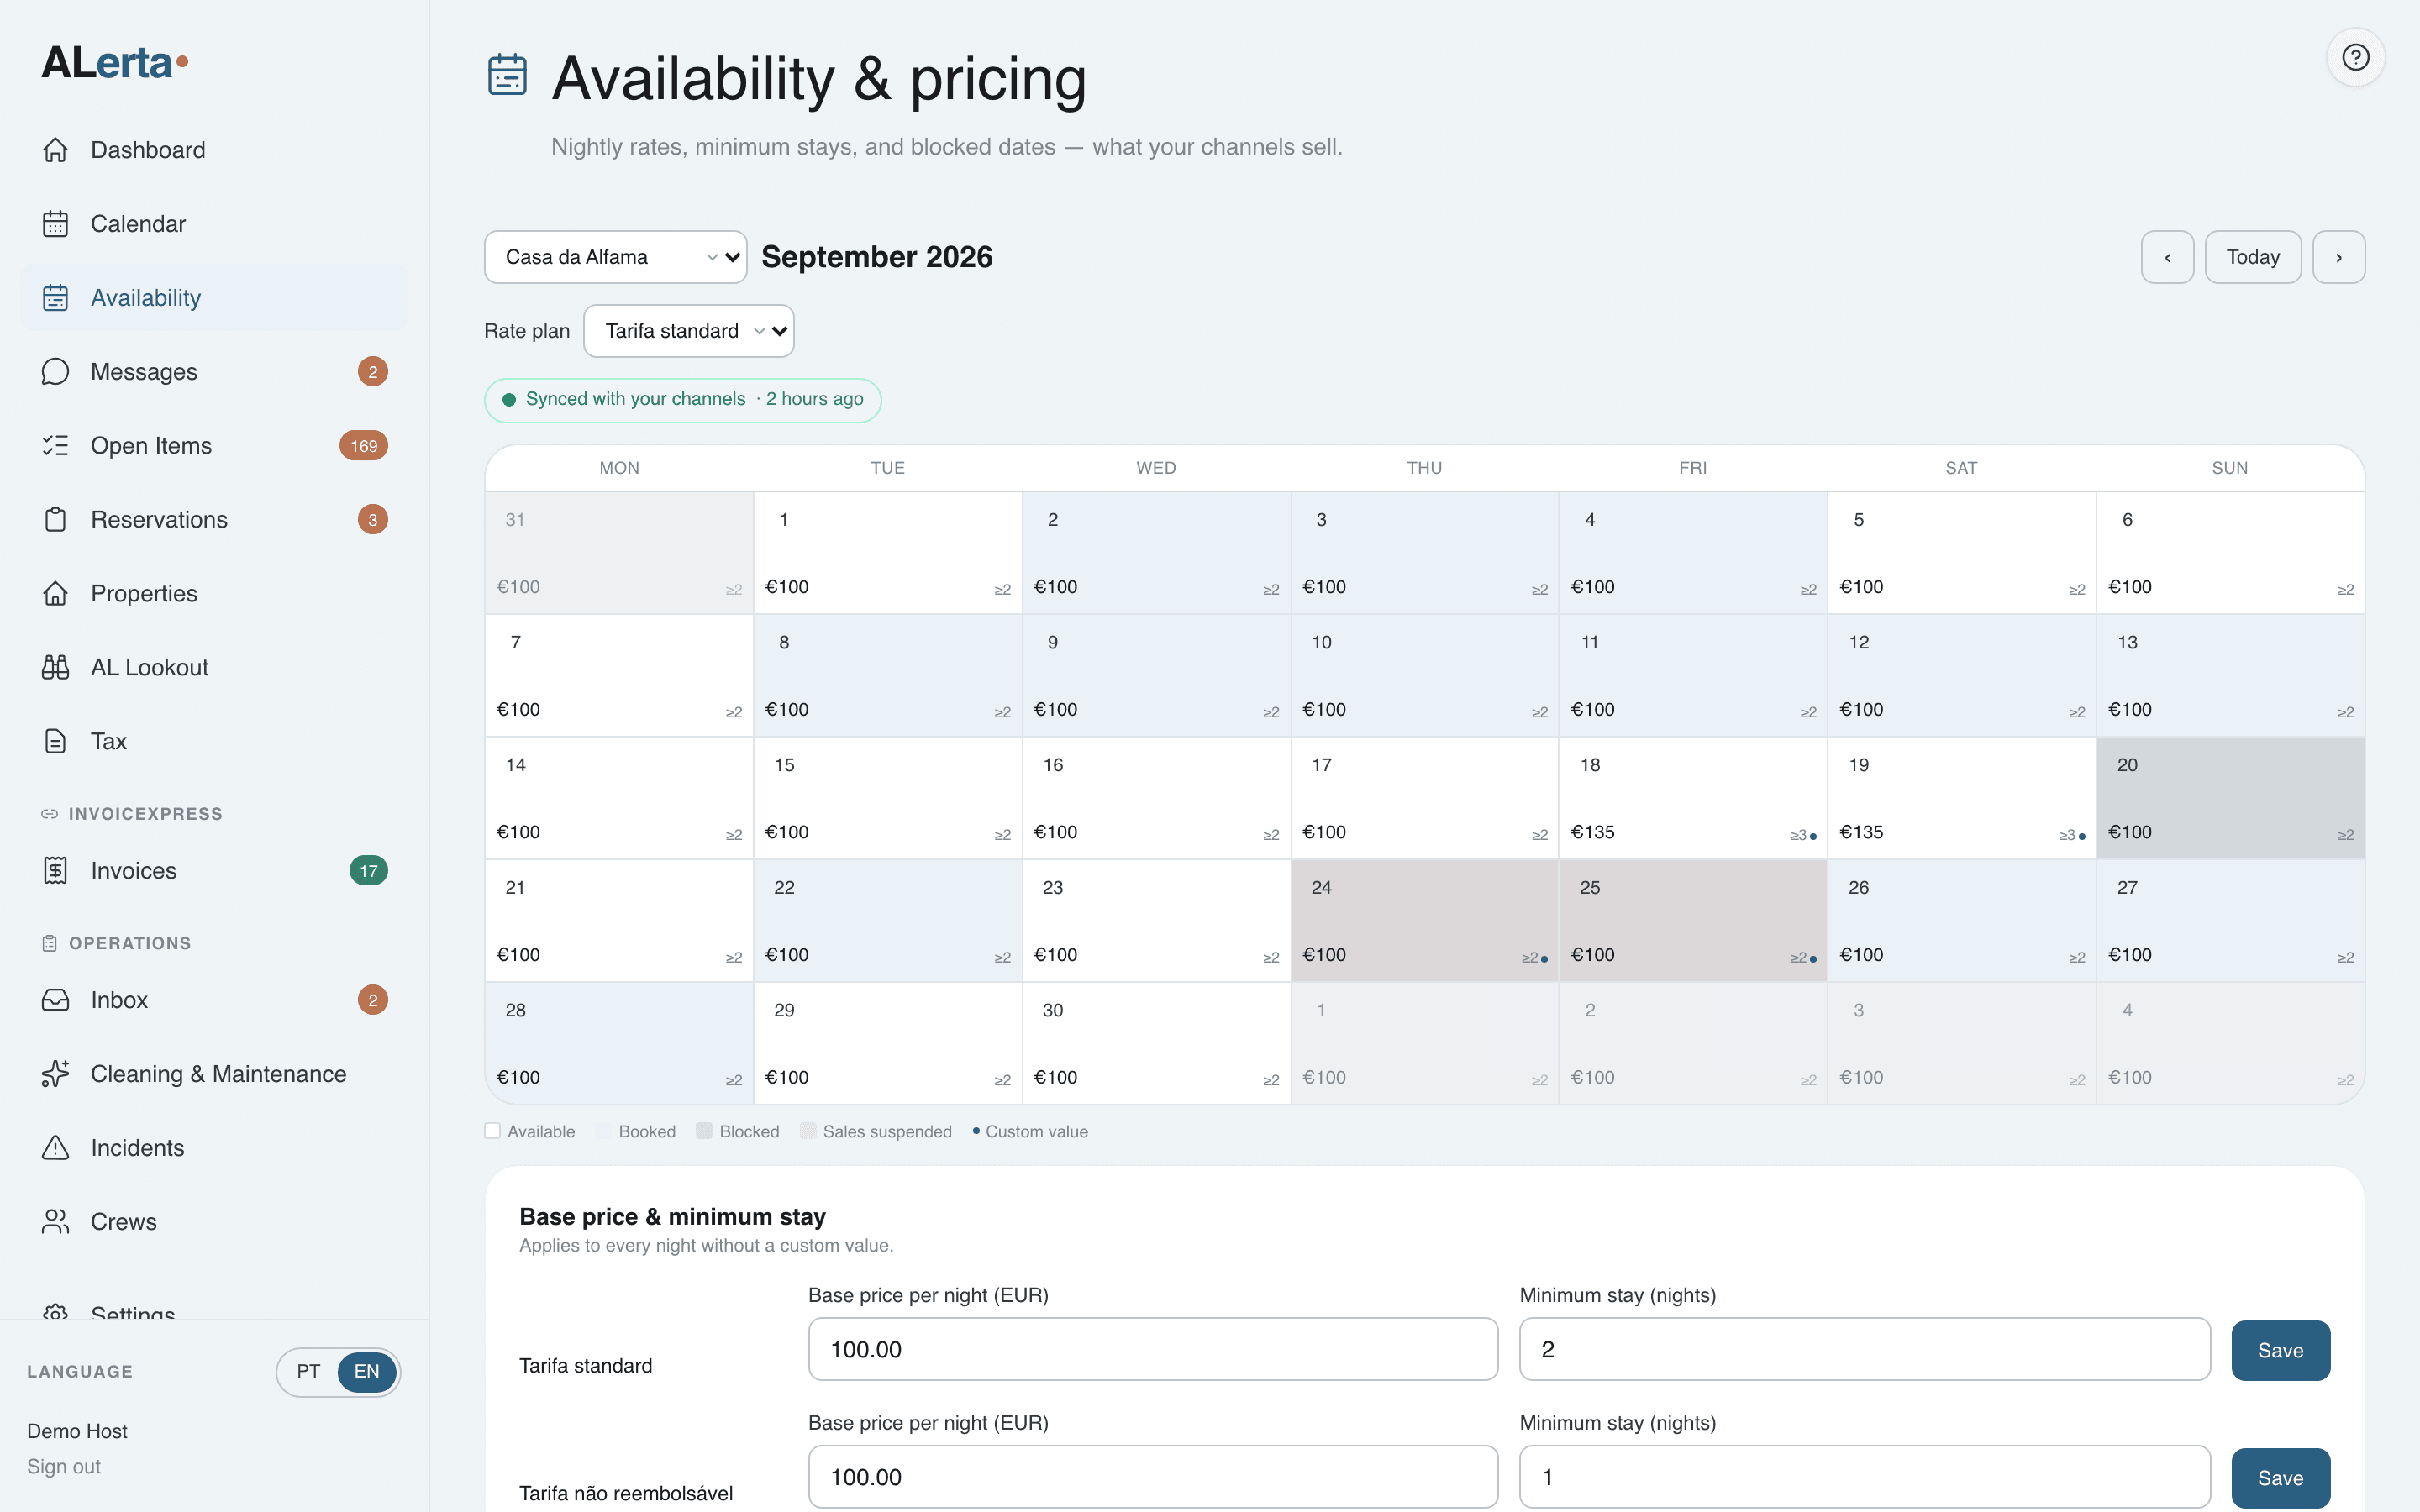Viewport: 2420px width, 1512px height.
Task: Switch language to PT
Action: (x=308, y=1371)
